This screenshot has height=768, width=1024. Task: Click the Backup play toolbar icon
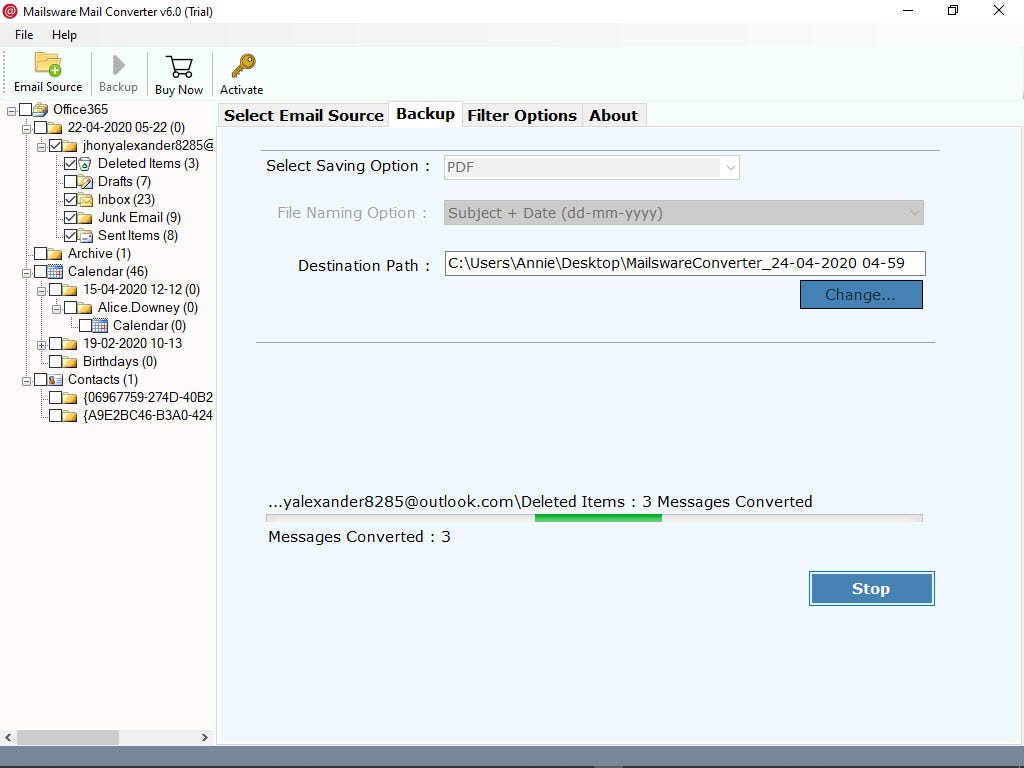pos(118,65)
